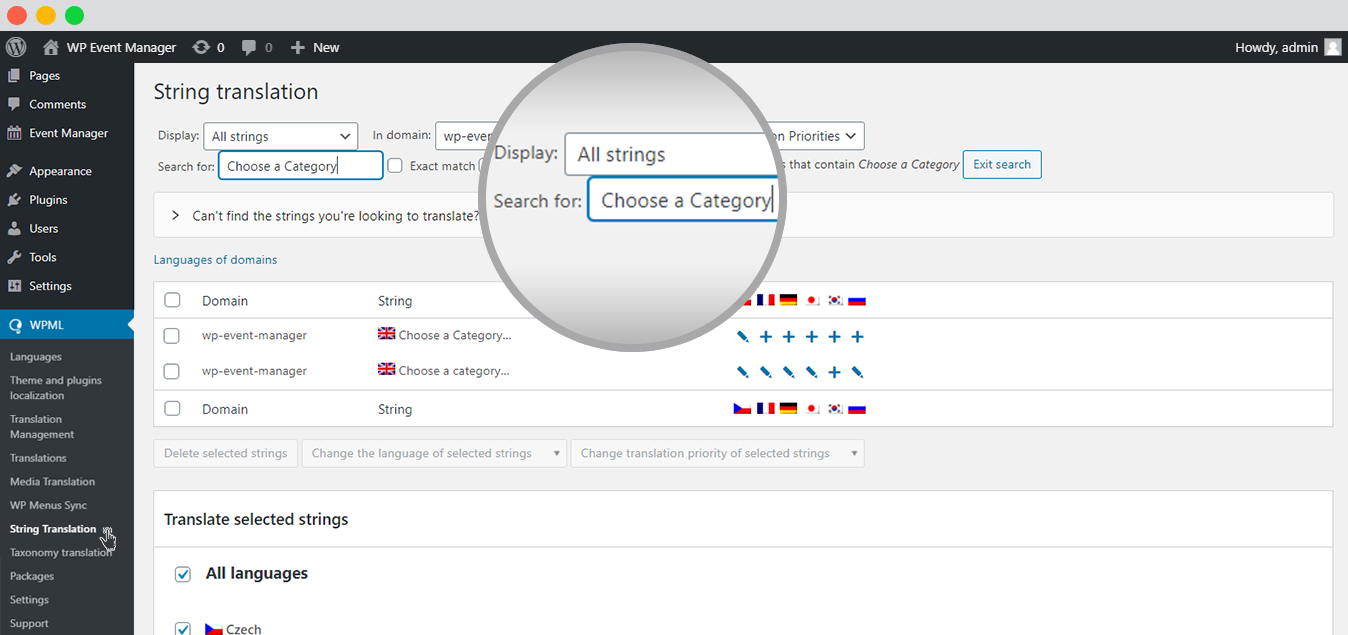Screen dimensions: 1348x635
Task: Click the Czech flag in the table footer row
Action: coord(742,408)
